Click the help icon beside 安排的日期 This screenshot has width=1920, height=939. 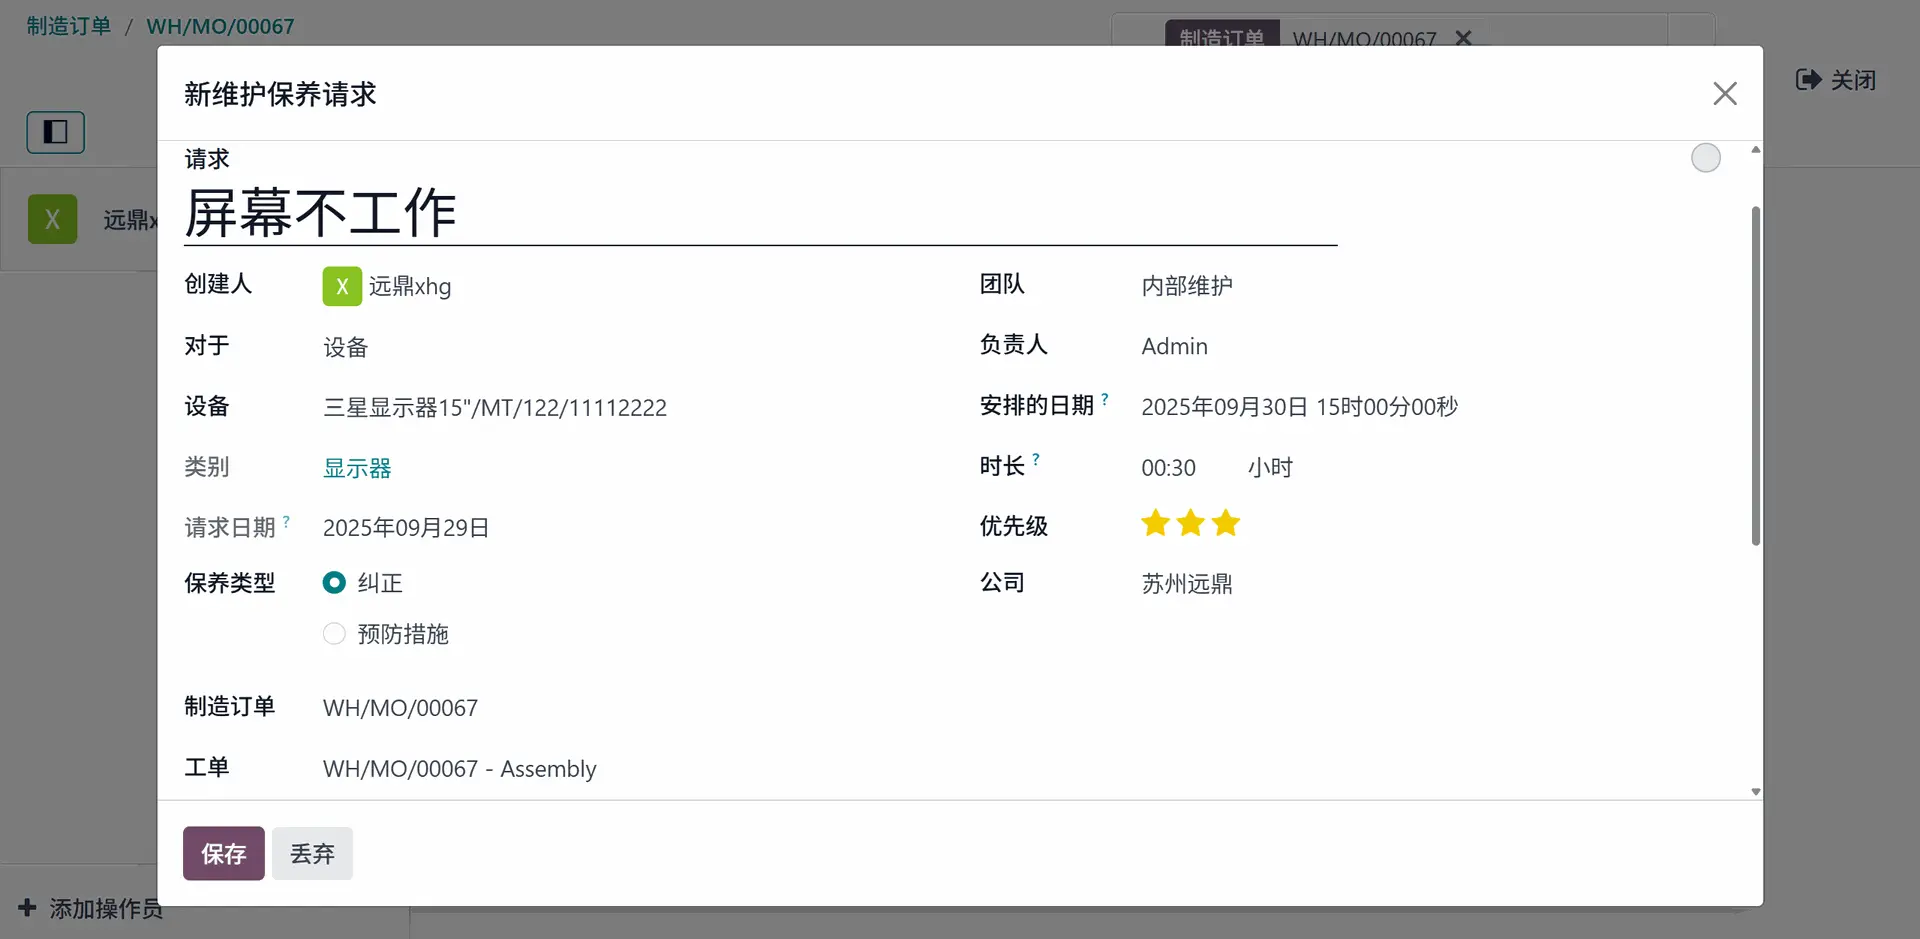1105,399
